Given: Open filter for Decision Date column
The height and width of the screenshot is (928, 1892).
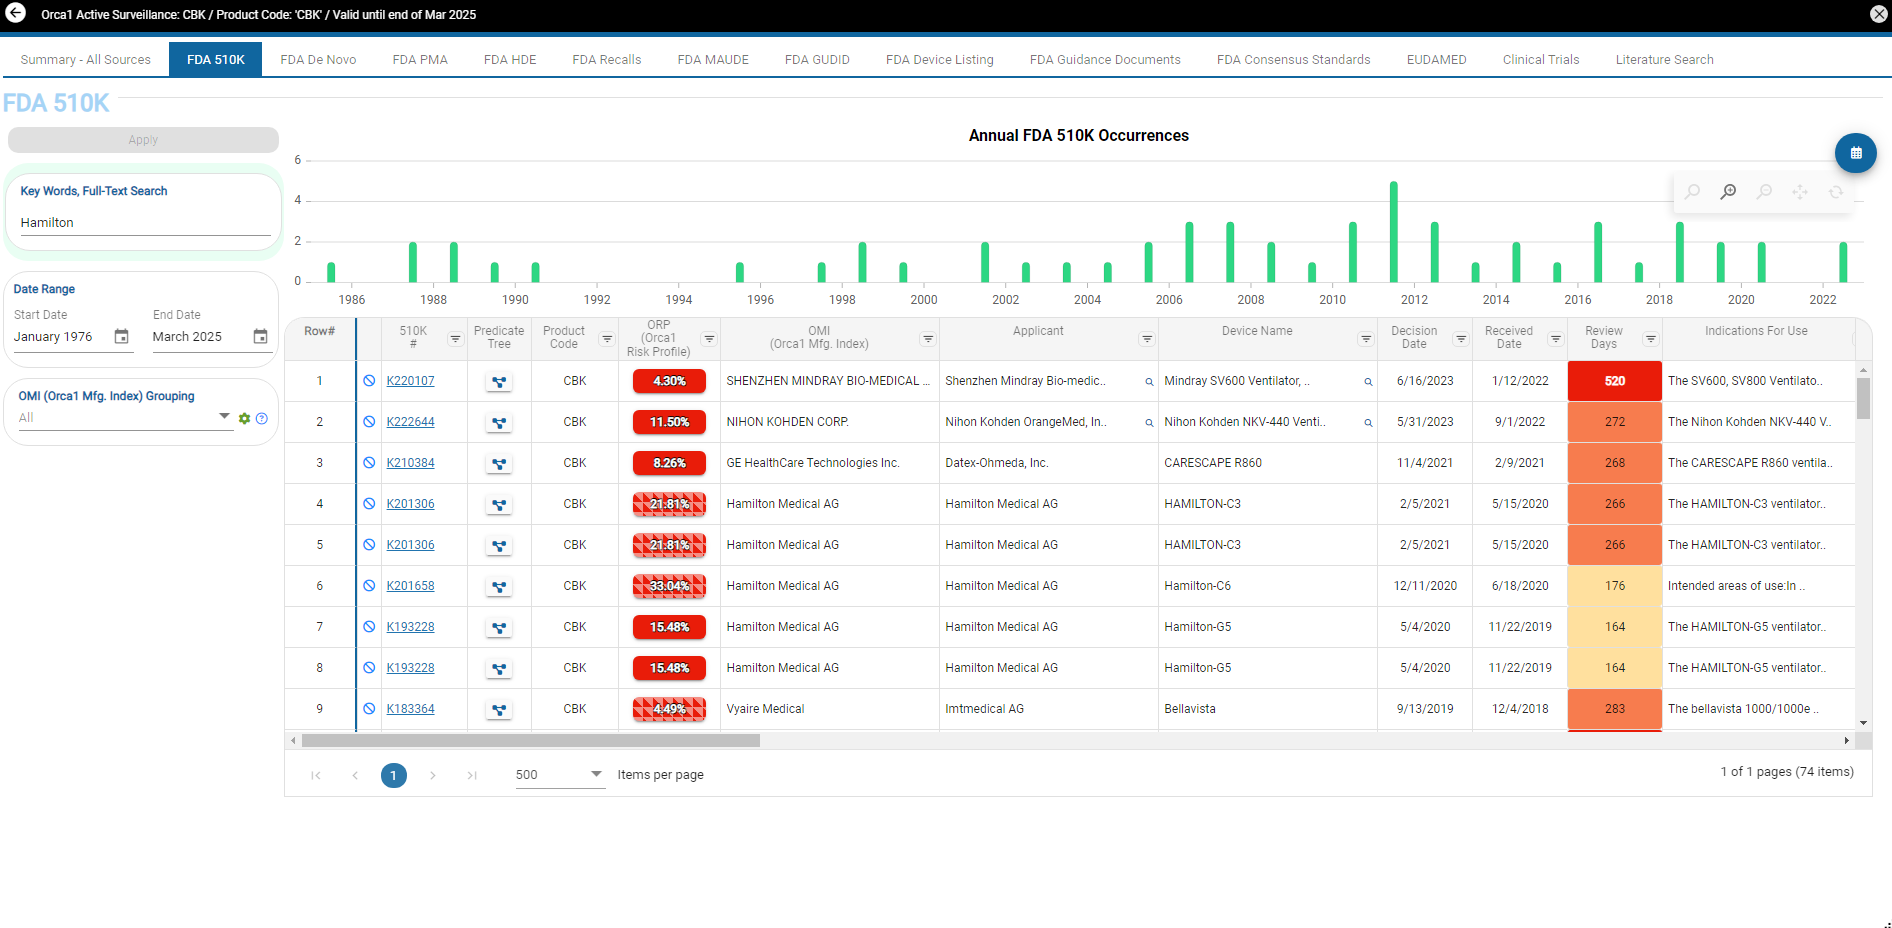Looking at the screenshot, I should click(1461, 339).
